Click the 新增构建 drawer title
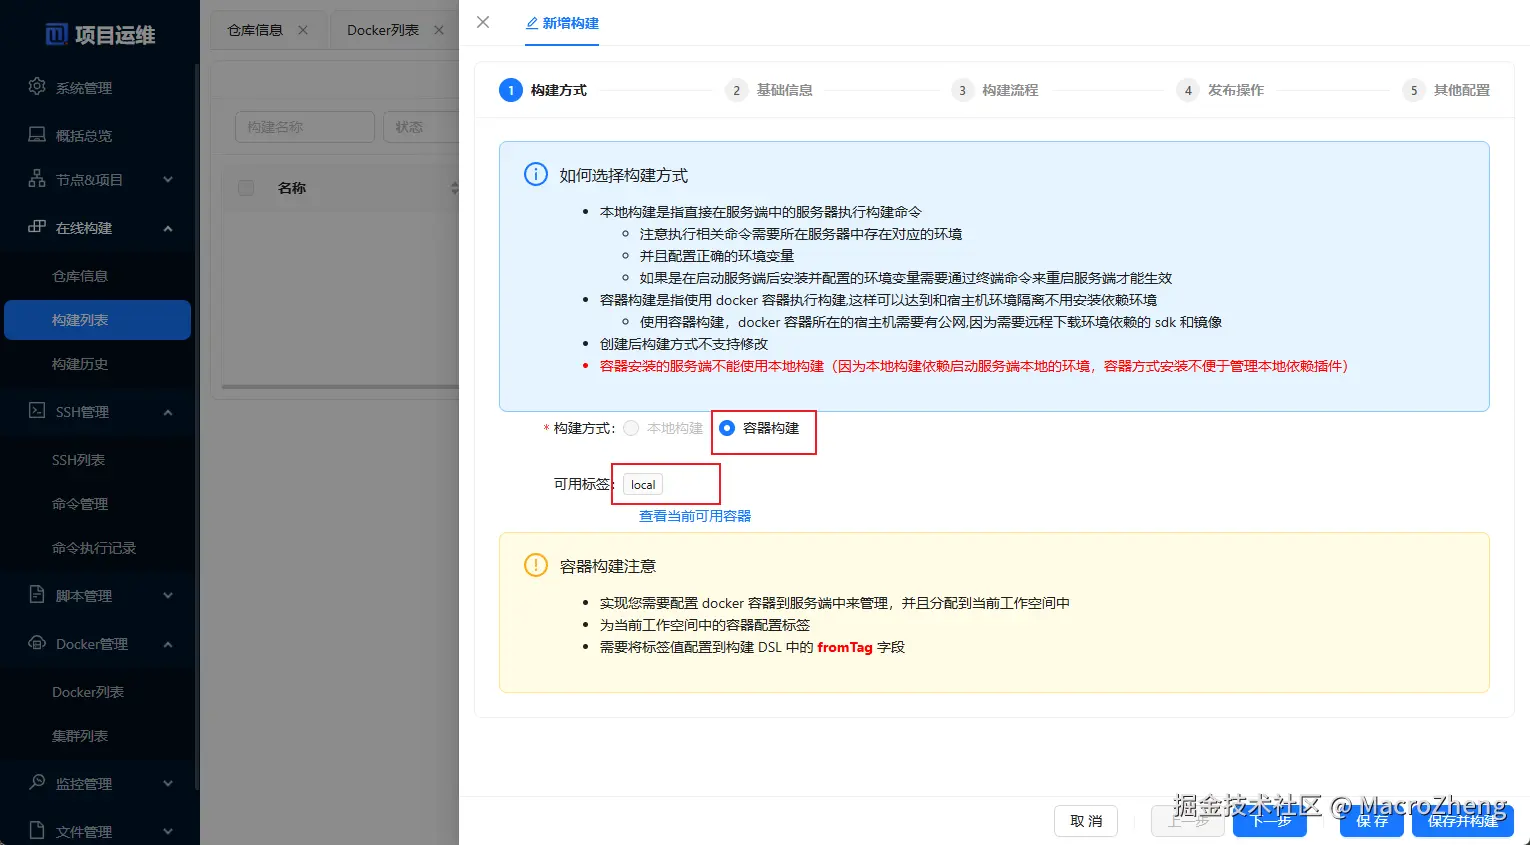The width and height of the screenshot is (1530, 845). [x=570, y=23]
